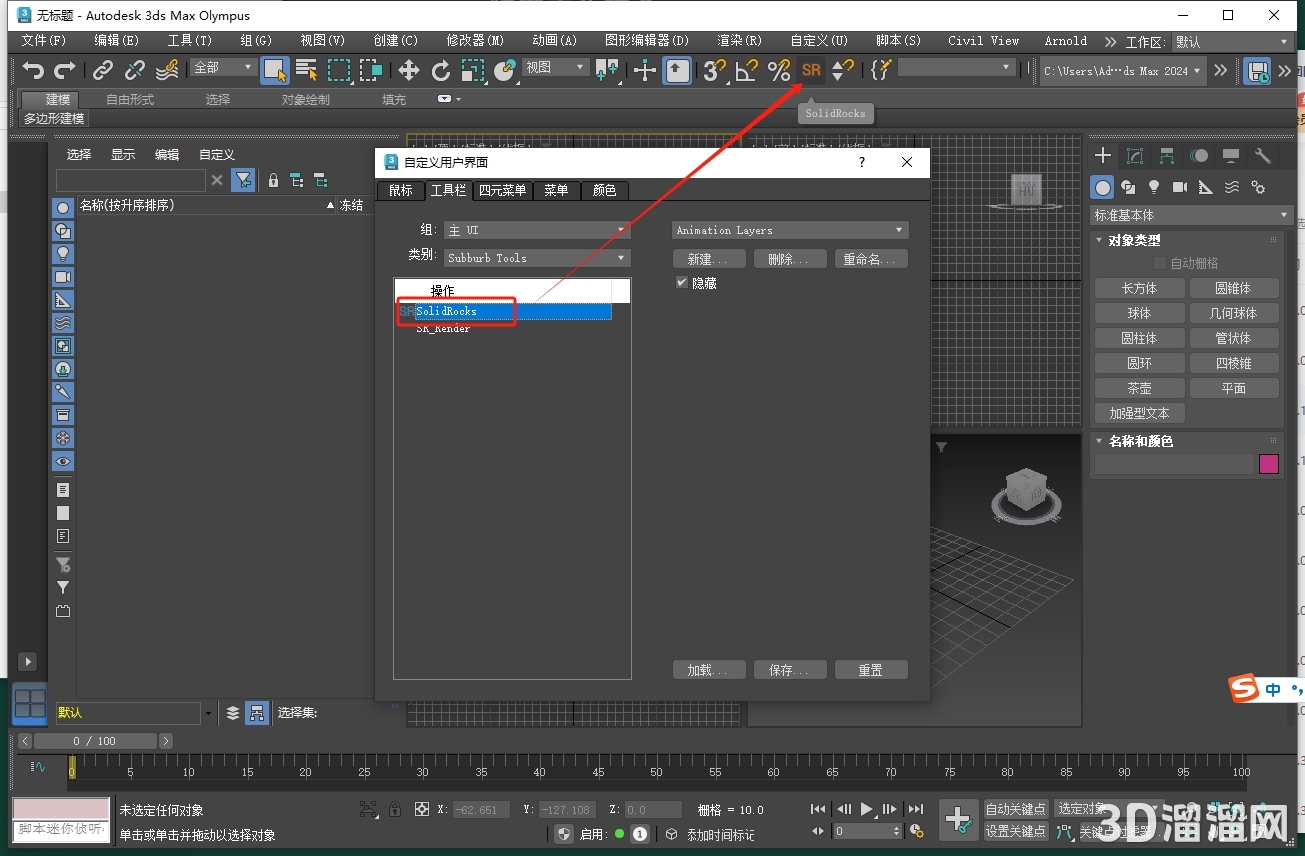Switch to the 颜色 tab
This screenshot has width=1305, height=856.
[x=605, y=190]
